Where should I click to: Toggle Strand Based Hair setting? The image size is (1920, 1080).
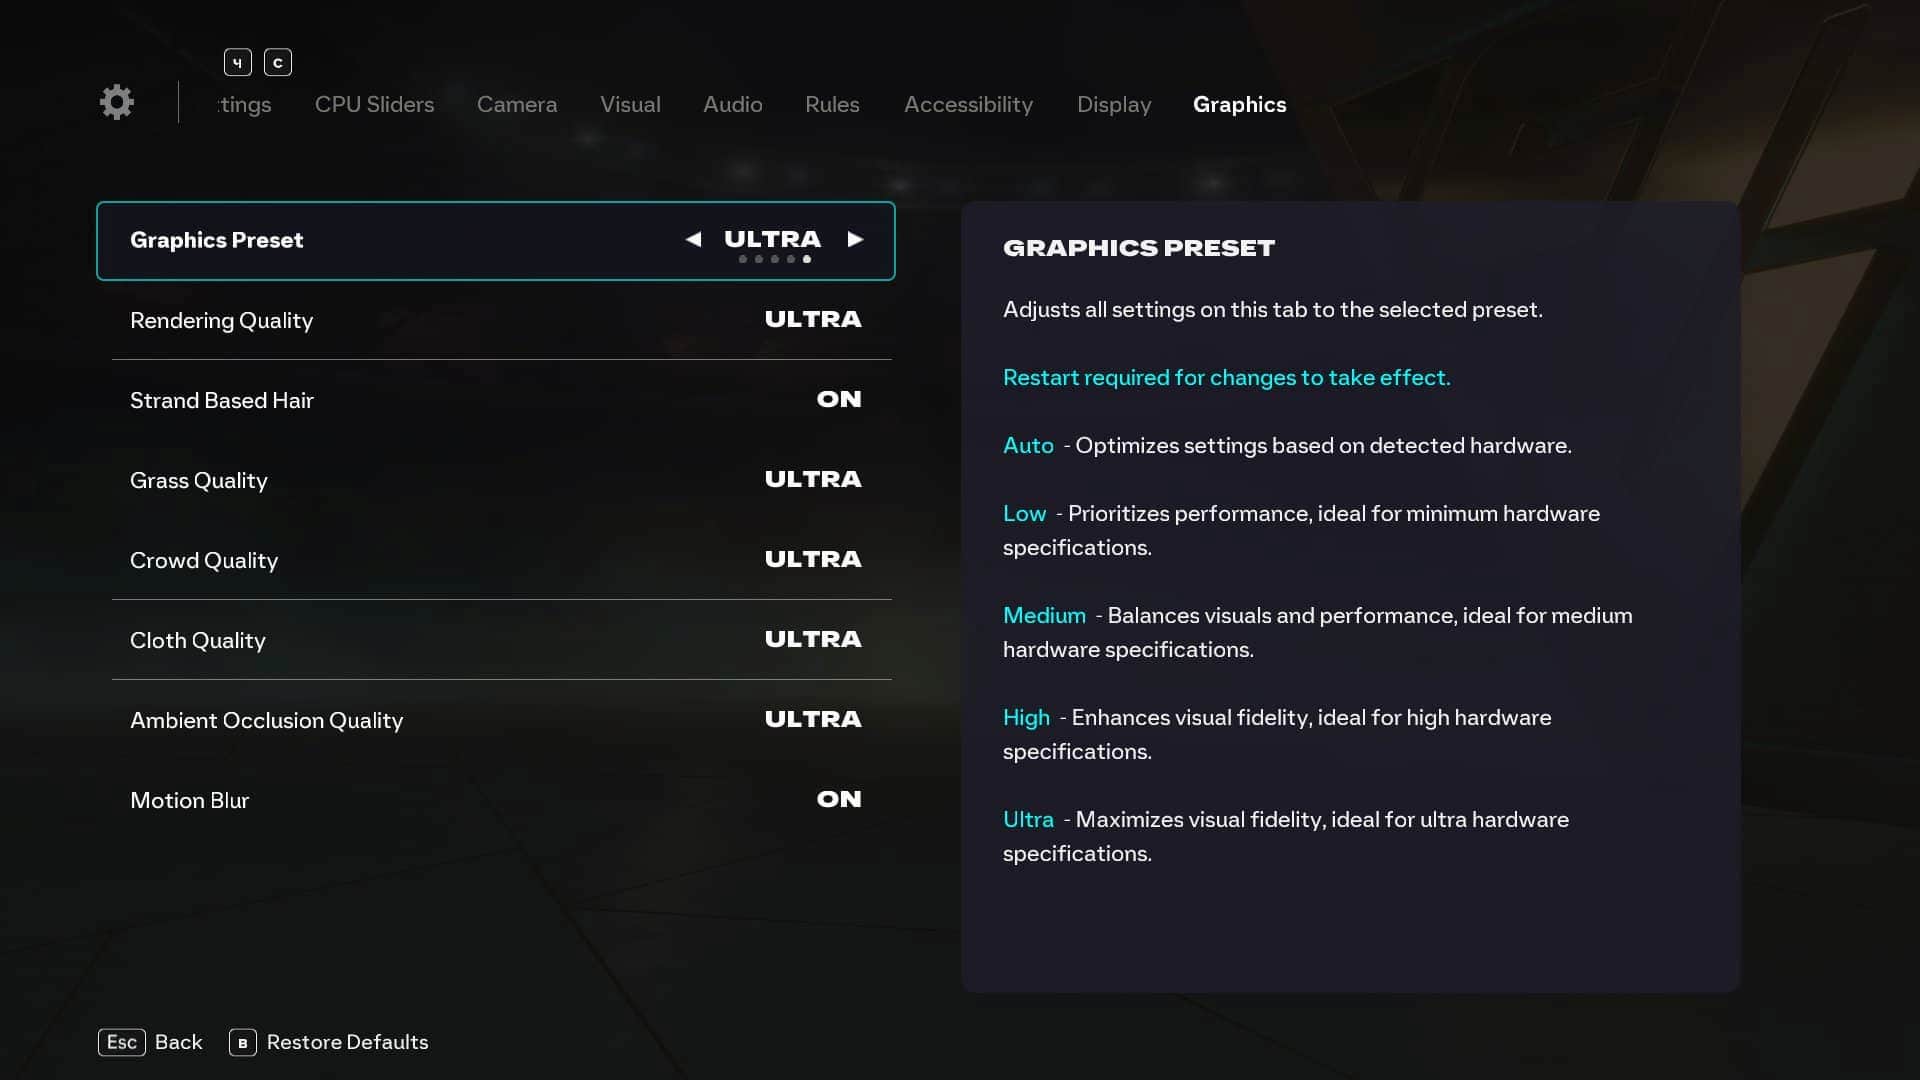tap(838, 400)
